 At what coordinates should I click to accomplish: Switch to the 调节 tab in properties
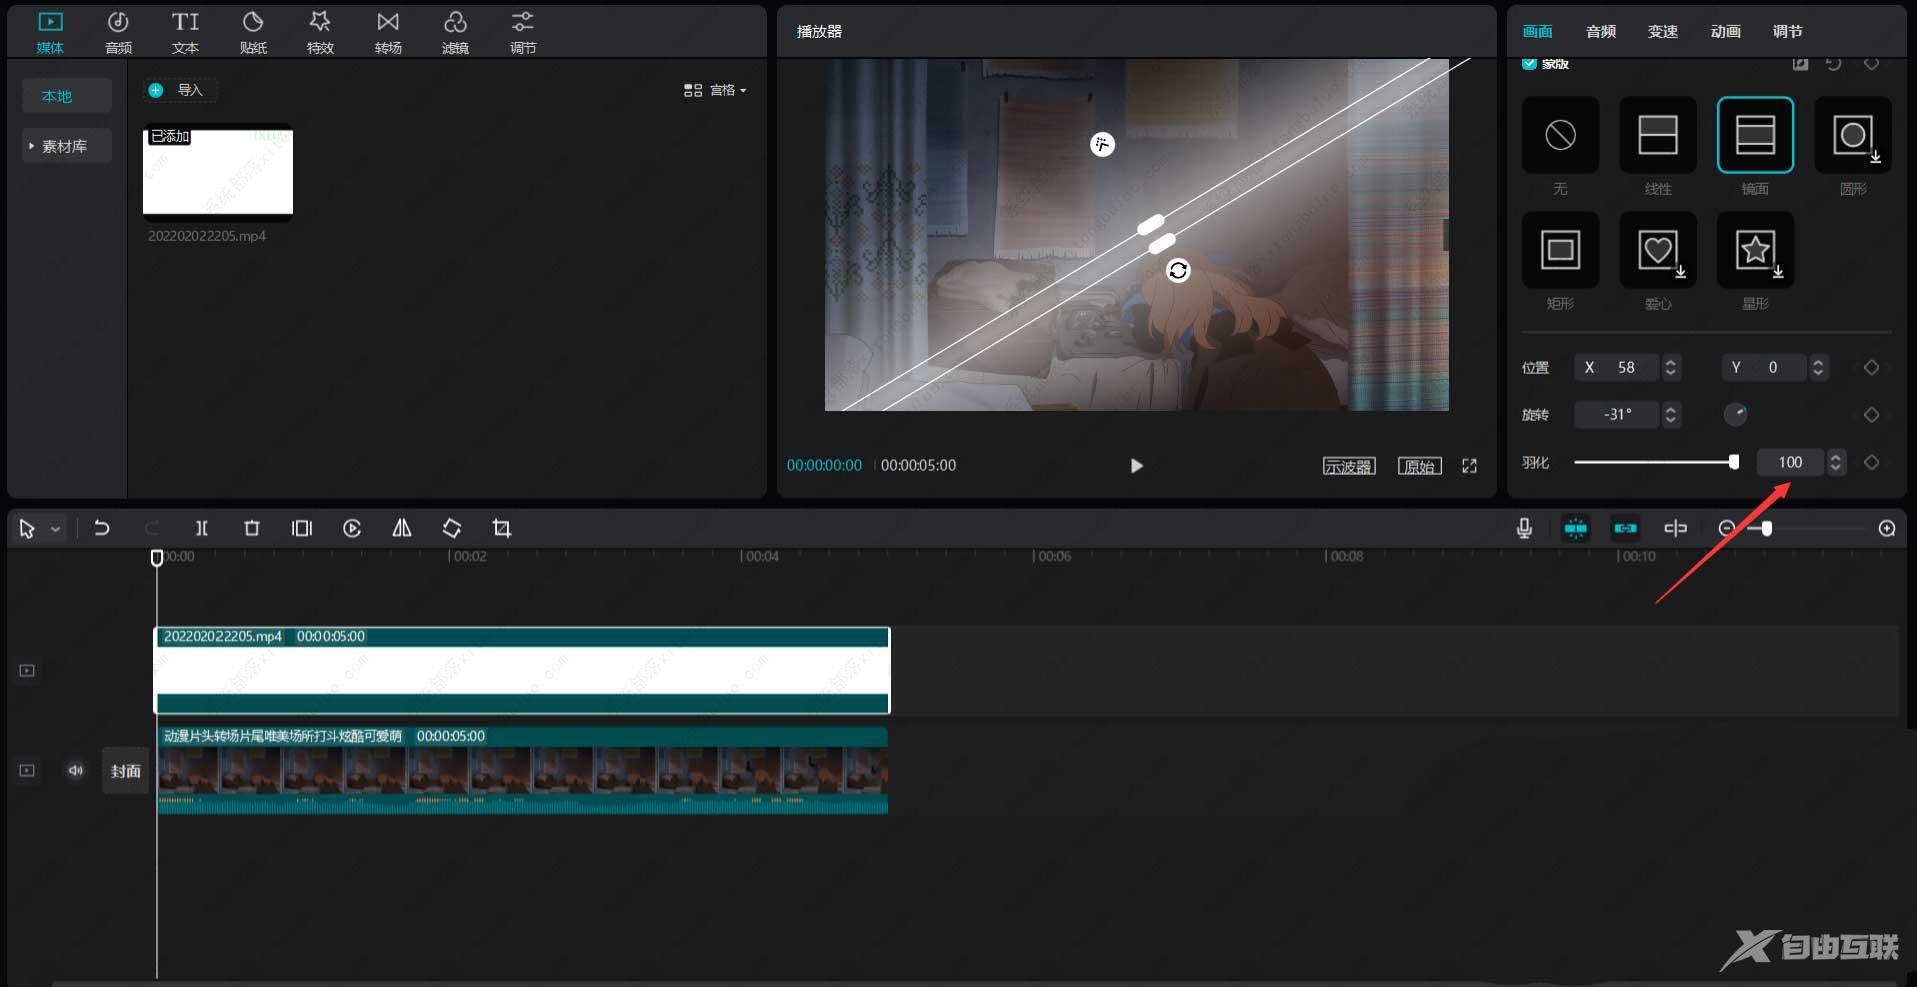point(1787,32)
